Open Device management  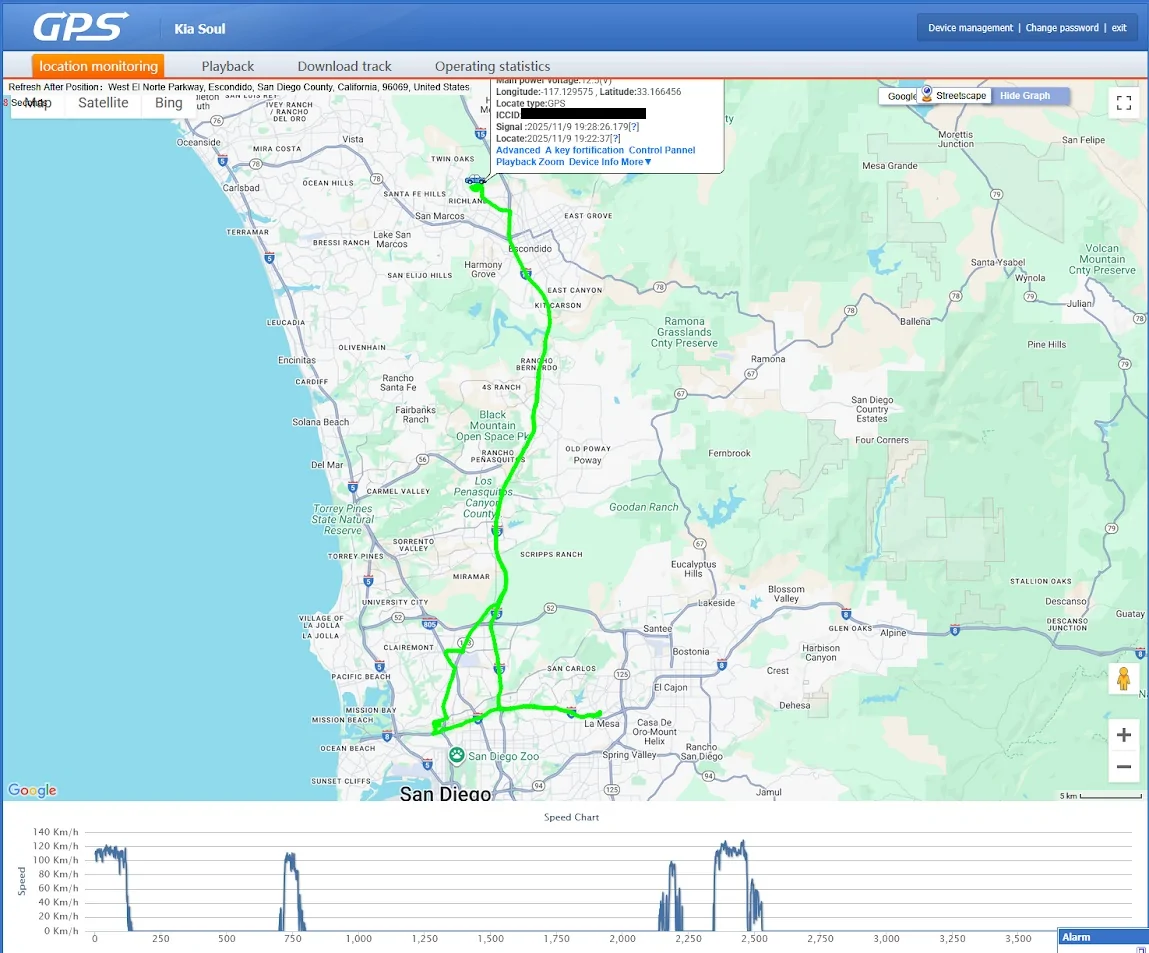[970, 28]
